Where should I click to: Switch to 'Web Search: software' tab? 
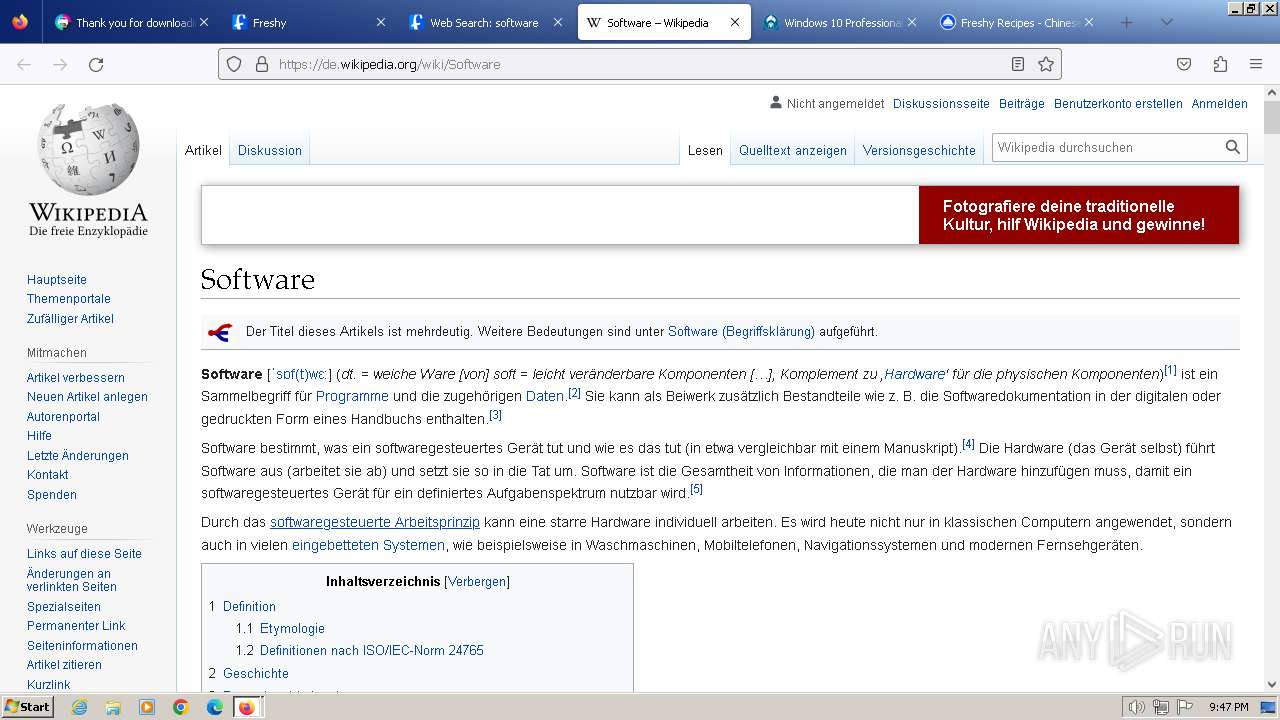pyautogui.click(x=486, y=22)
